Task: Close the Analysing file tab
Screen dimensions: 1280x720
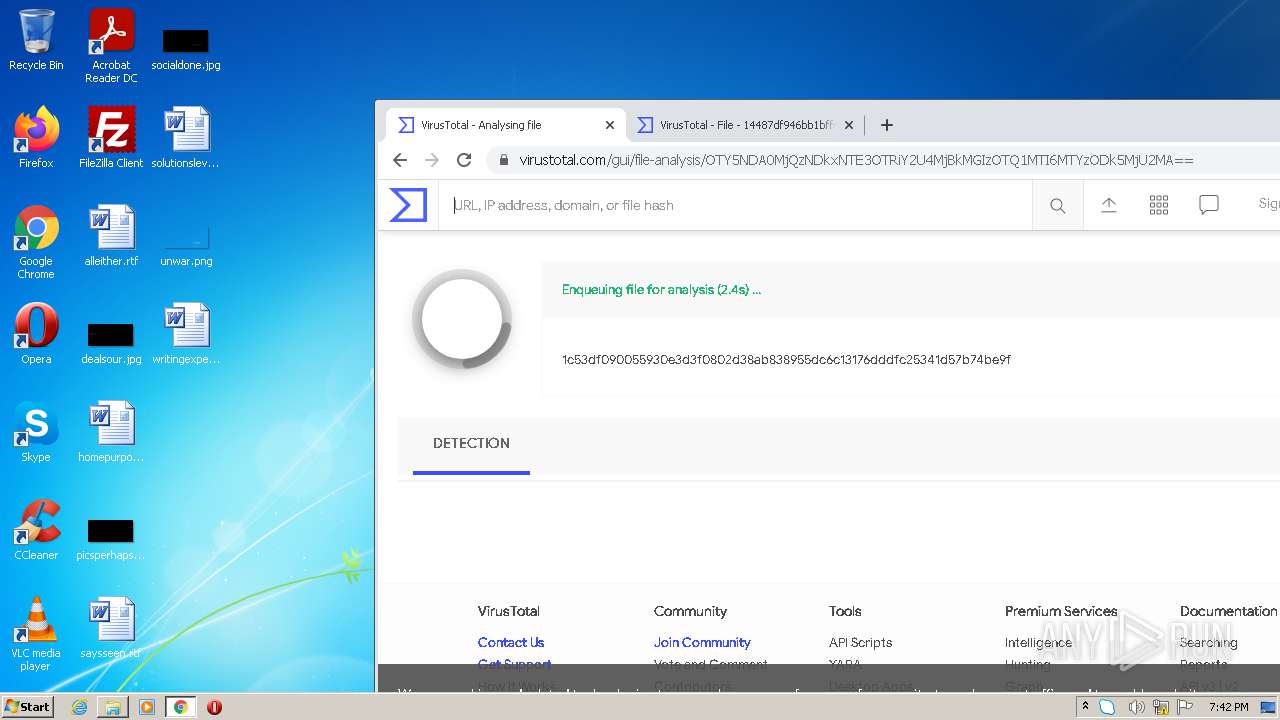Action: point(610,125)
